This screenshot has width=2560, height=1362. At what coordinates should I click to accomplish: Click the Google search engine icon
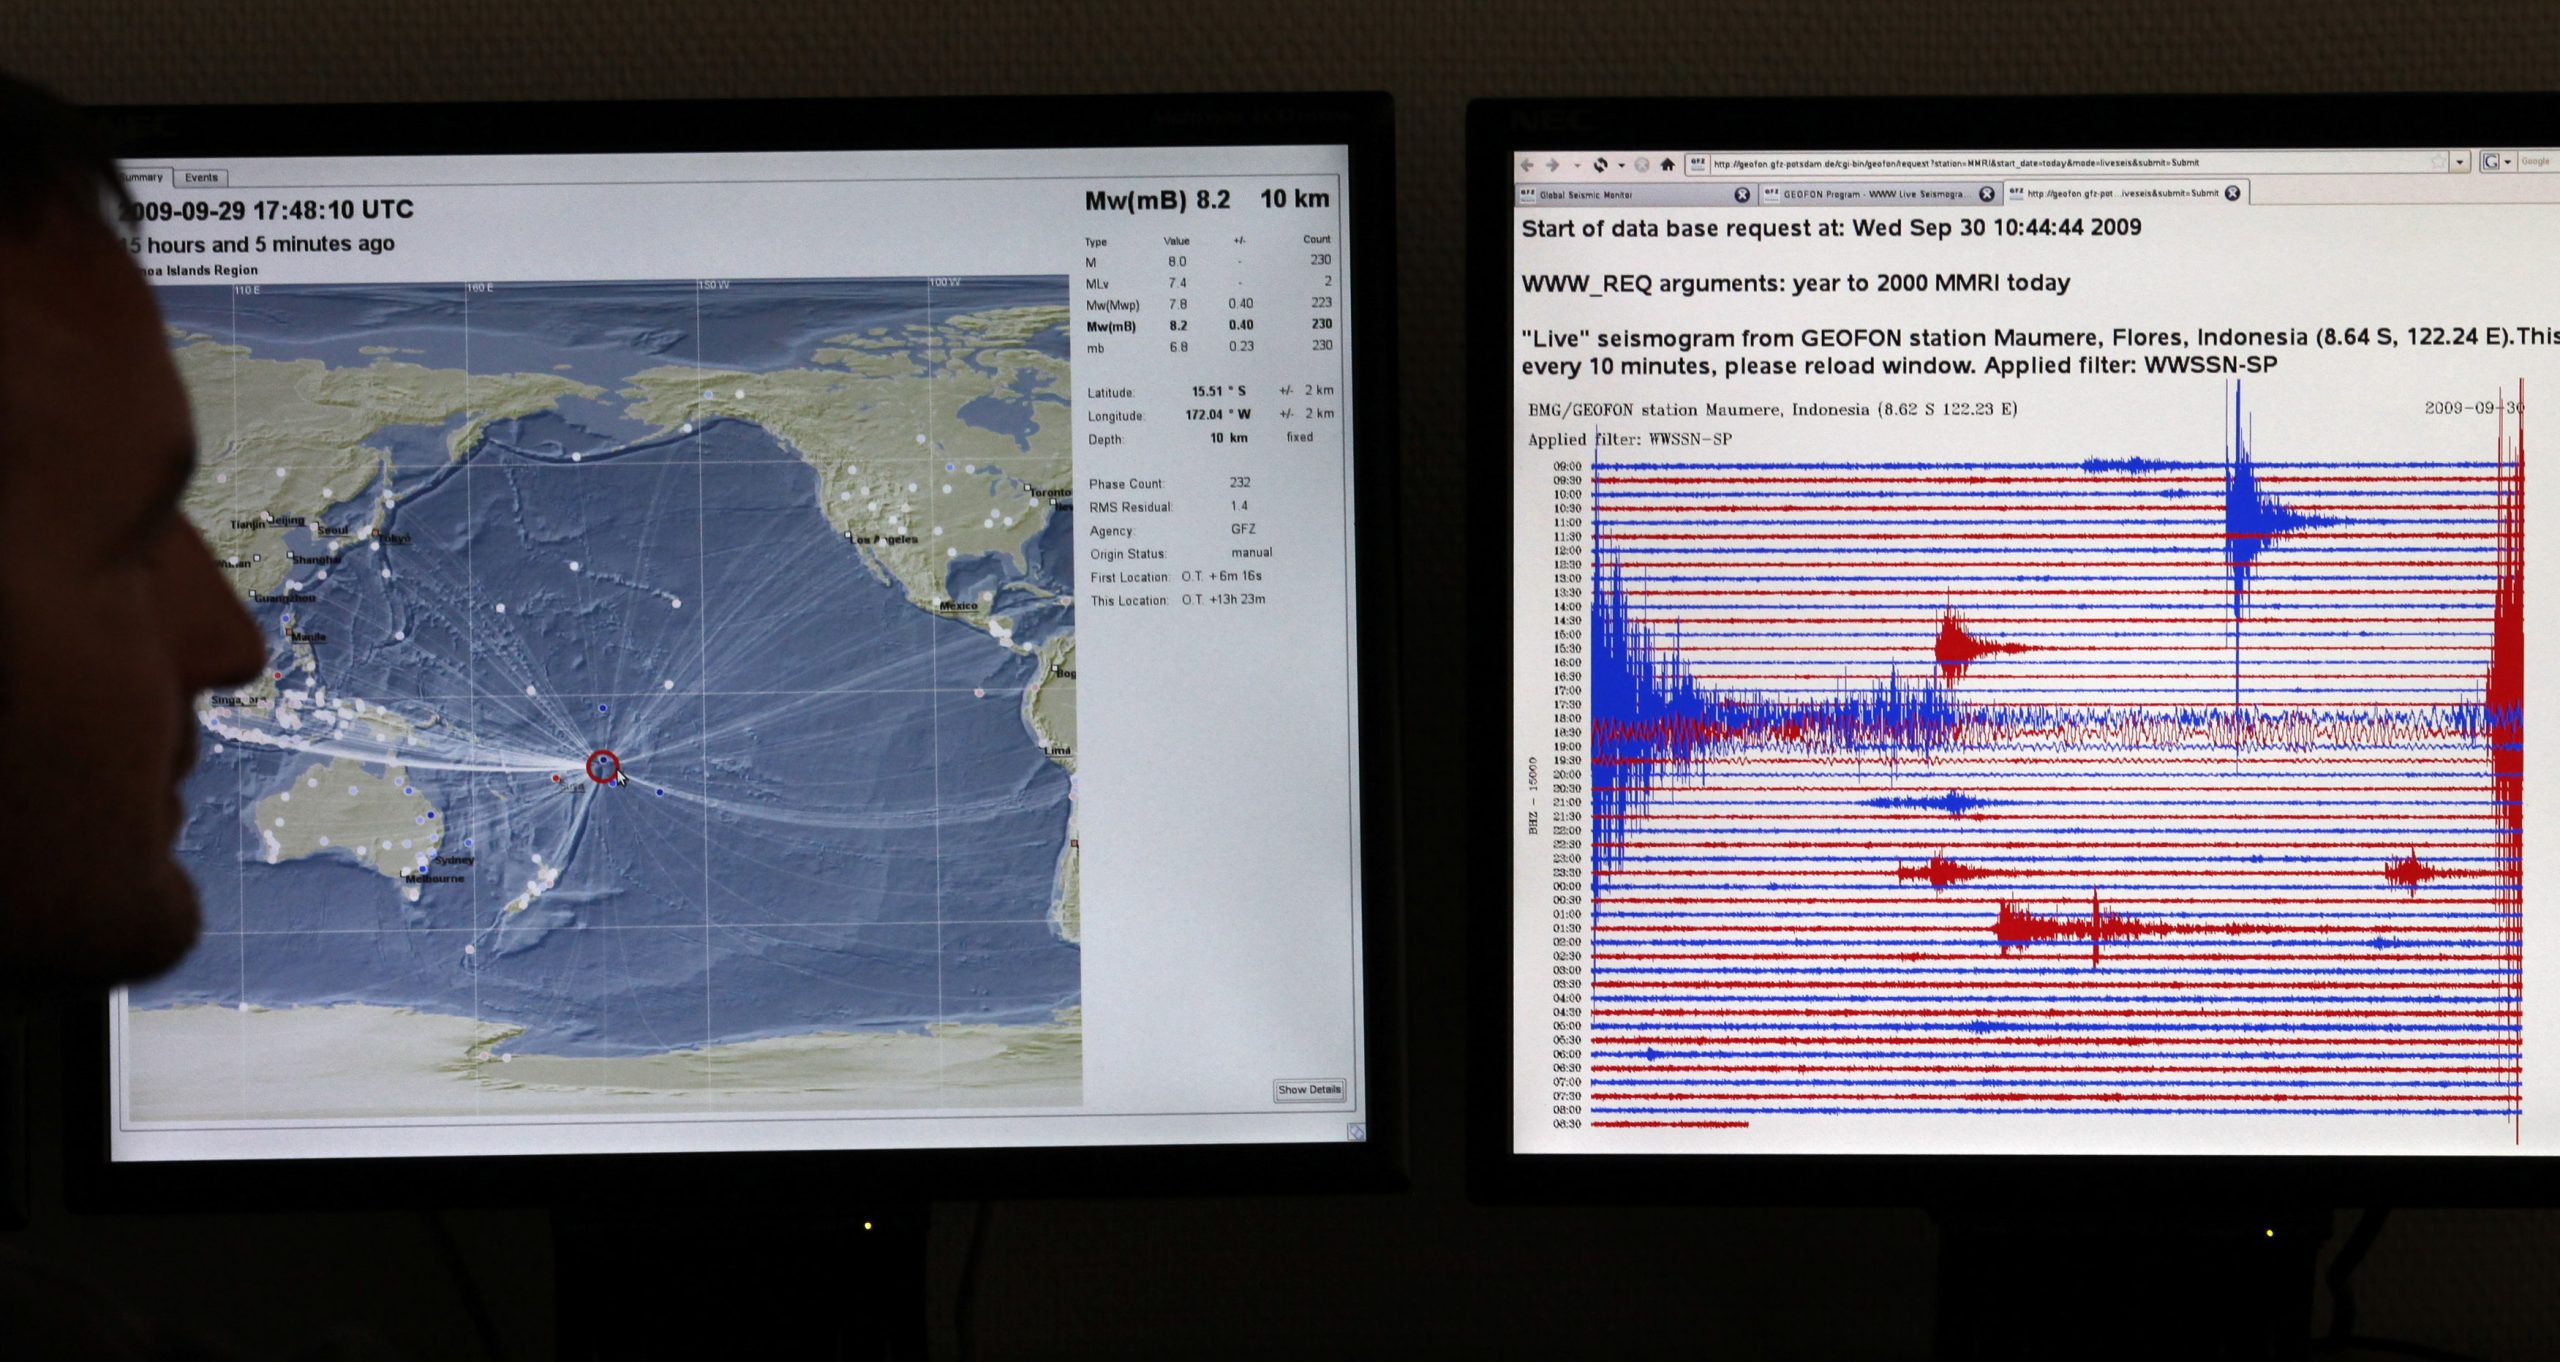click(x=2491, y=162)
